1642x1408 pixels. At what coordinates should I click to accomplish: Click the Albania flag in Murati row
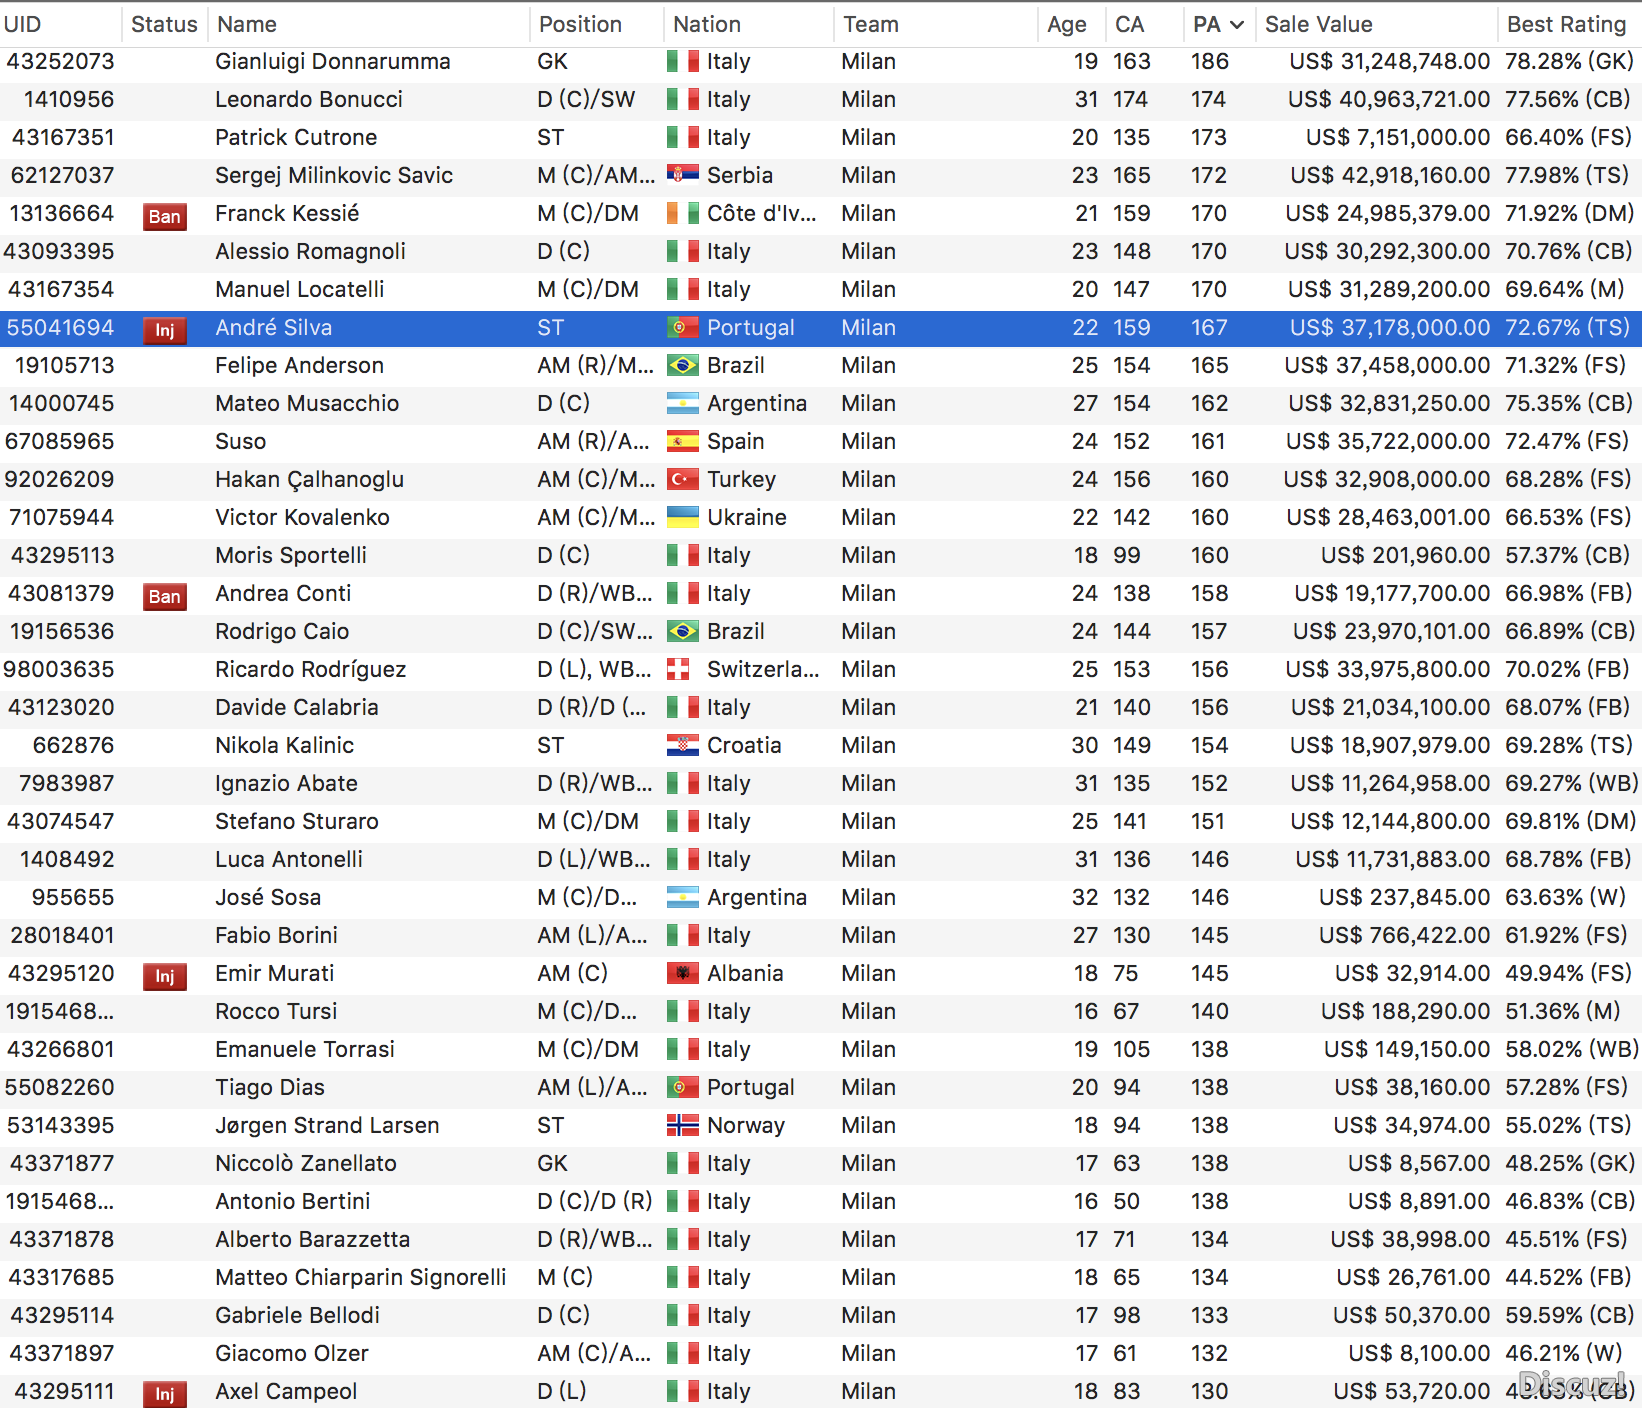point(683,973)
